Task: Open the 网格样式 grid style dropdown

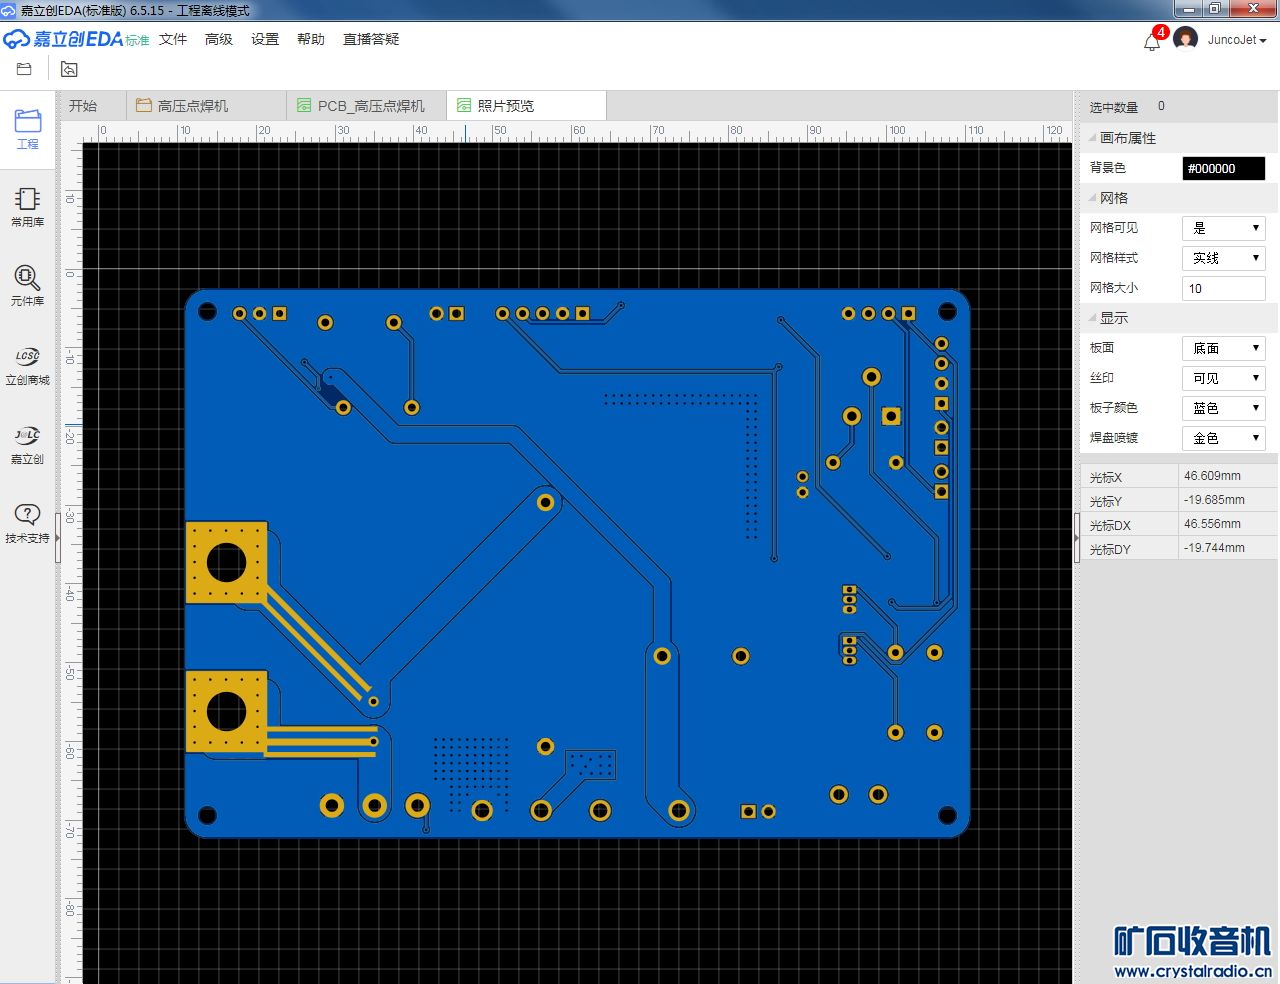Action: click(1224, 258)
